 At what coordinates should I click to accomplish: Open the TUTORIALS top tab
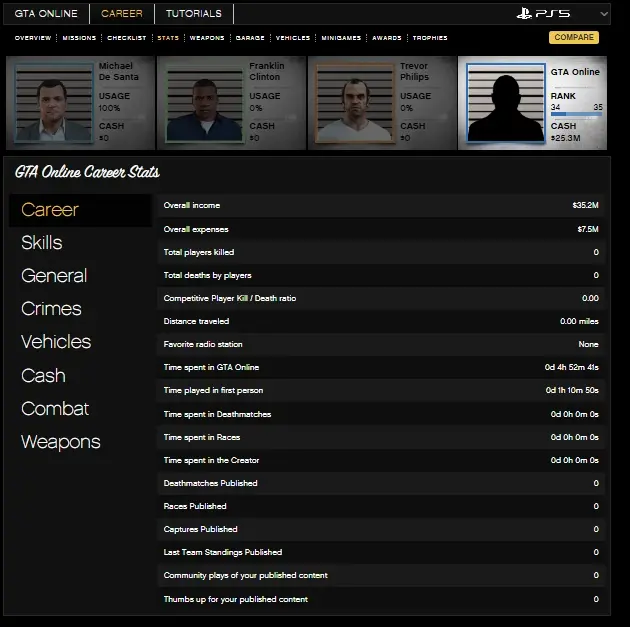tap(194, 14)
